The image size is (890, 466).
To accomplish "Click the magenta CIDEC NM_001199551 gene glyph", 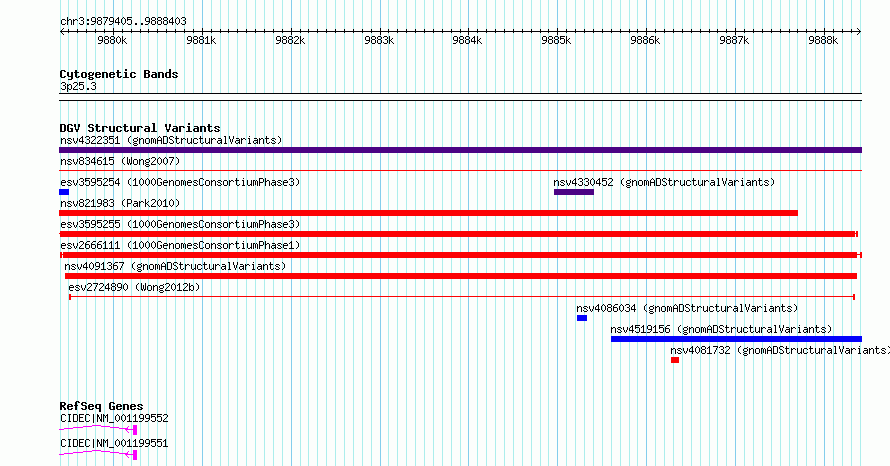I will click(98, 455).
